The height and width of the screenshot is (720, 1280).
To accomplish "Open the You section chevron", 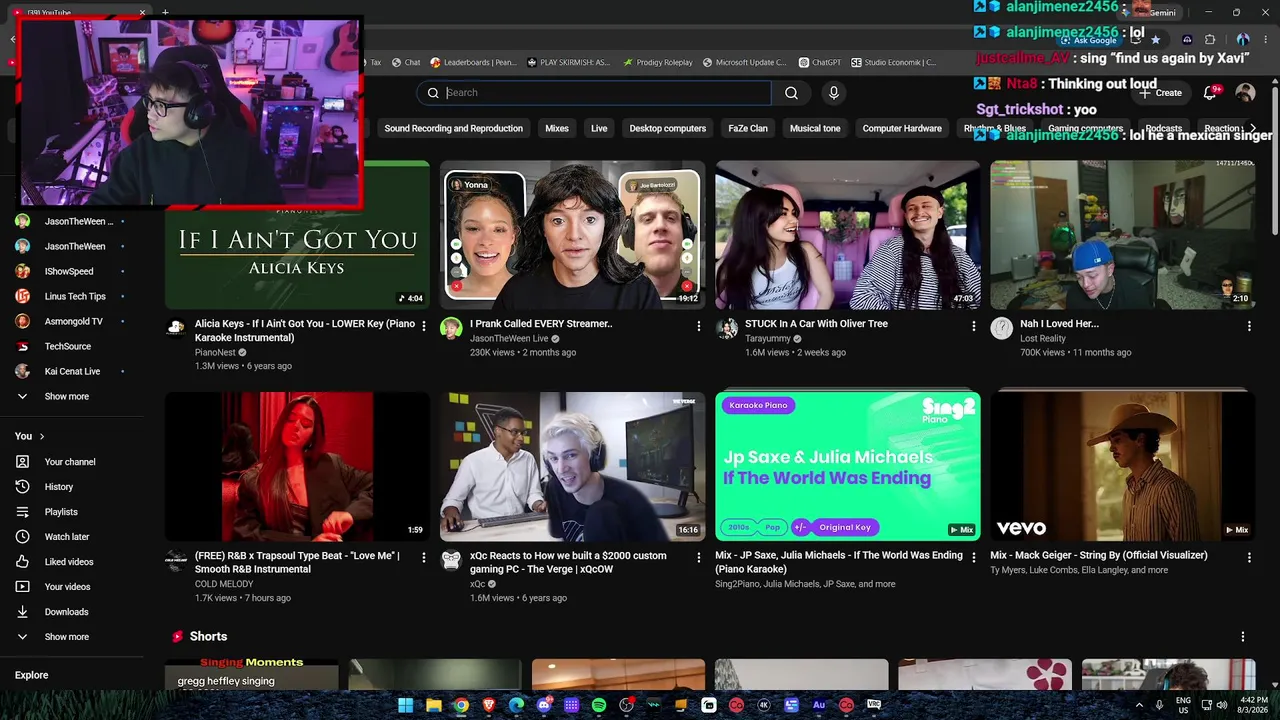I will coord(41,437).
